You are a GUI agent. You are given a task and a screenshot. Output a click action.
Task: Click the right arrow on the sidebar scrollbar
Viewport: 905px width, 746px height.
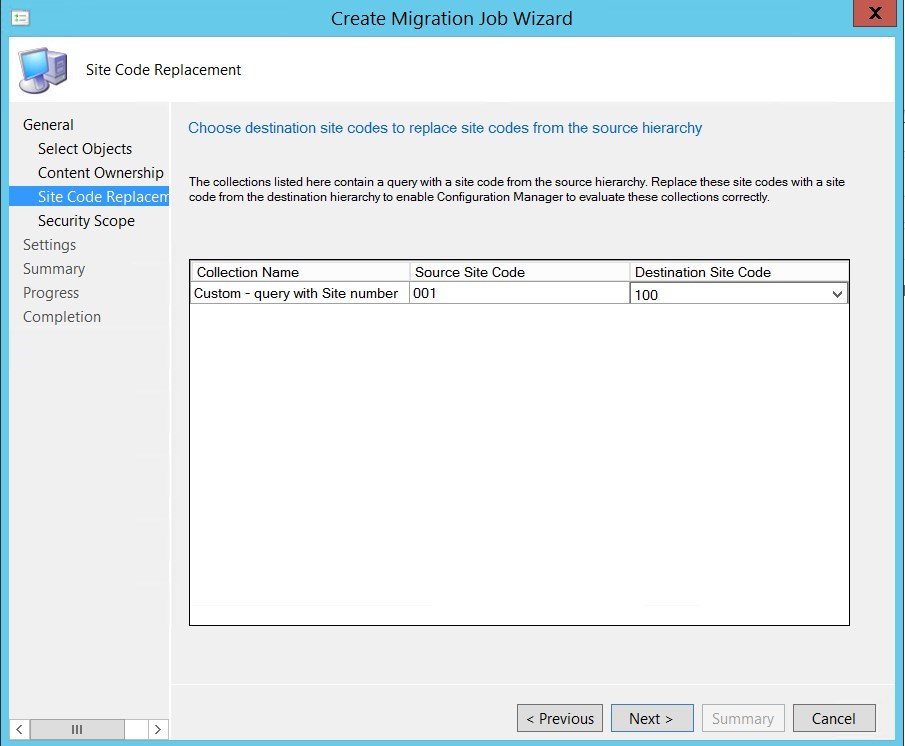click(x=157, y=730)
